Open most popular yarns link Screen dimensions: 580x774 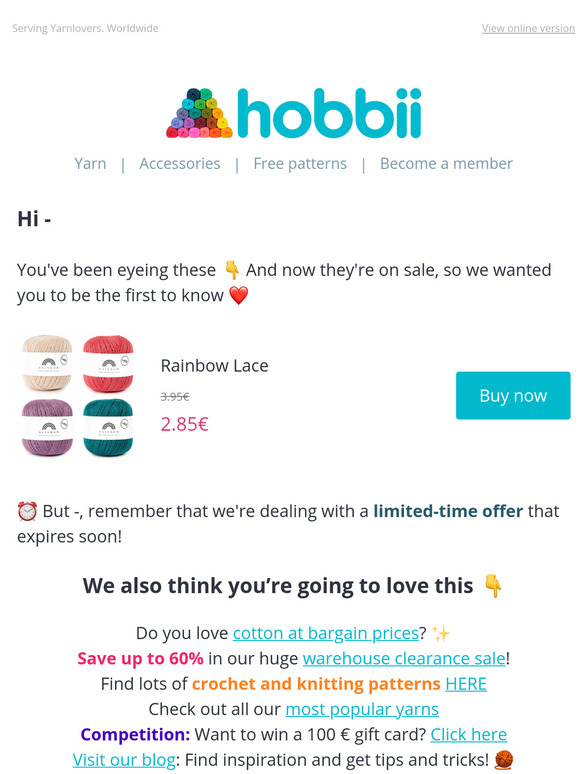362,709
